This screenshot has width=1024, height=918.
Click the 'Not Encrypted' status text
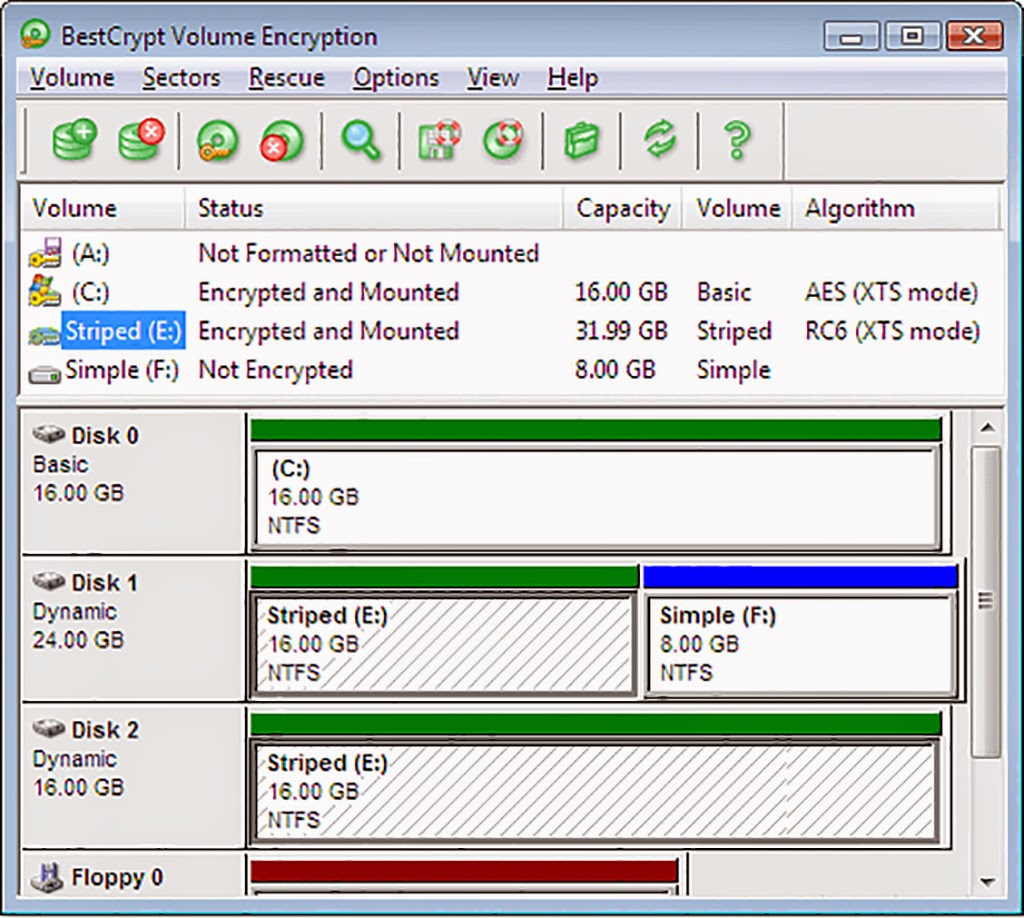[276, 370]
